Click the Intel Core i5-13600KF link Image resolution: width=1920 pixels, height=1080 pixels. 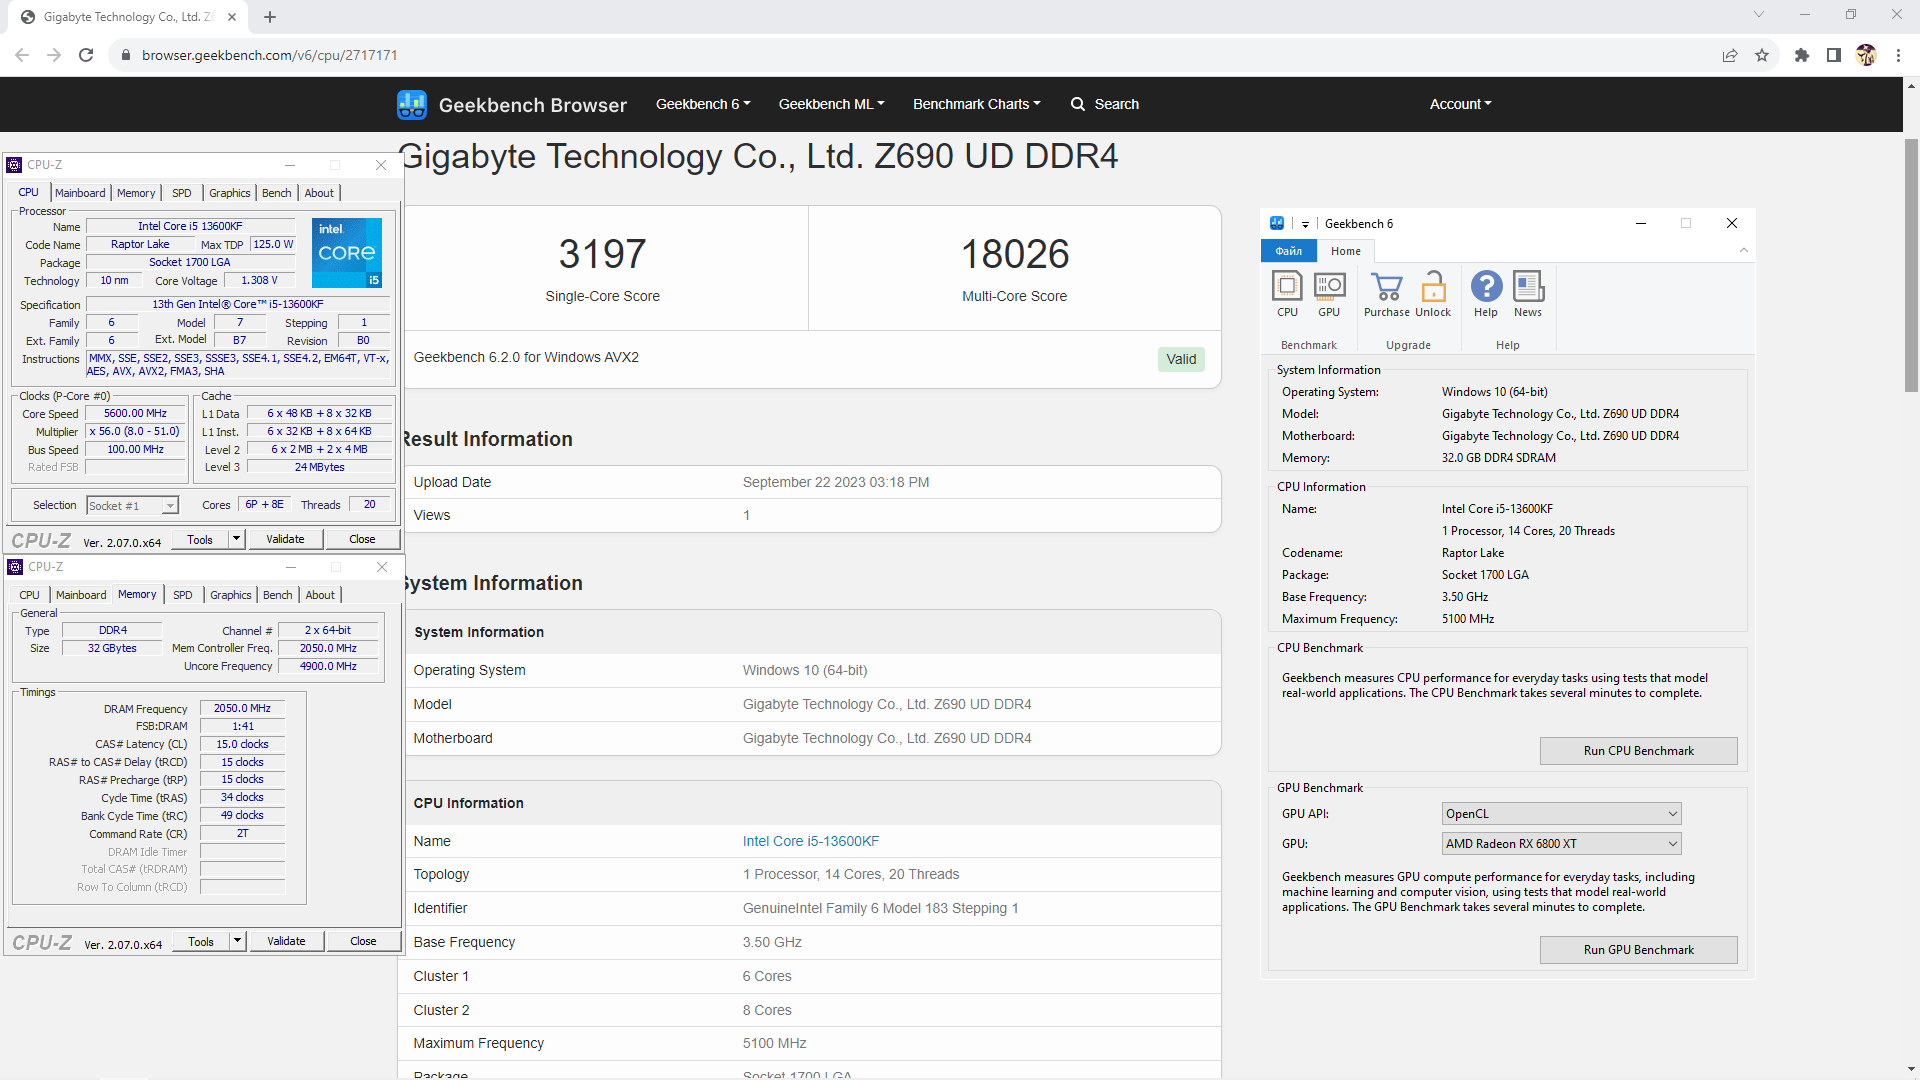coord(810,841)
